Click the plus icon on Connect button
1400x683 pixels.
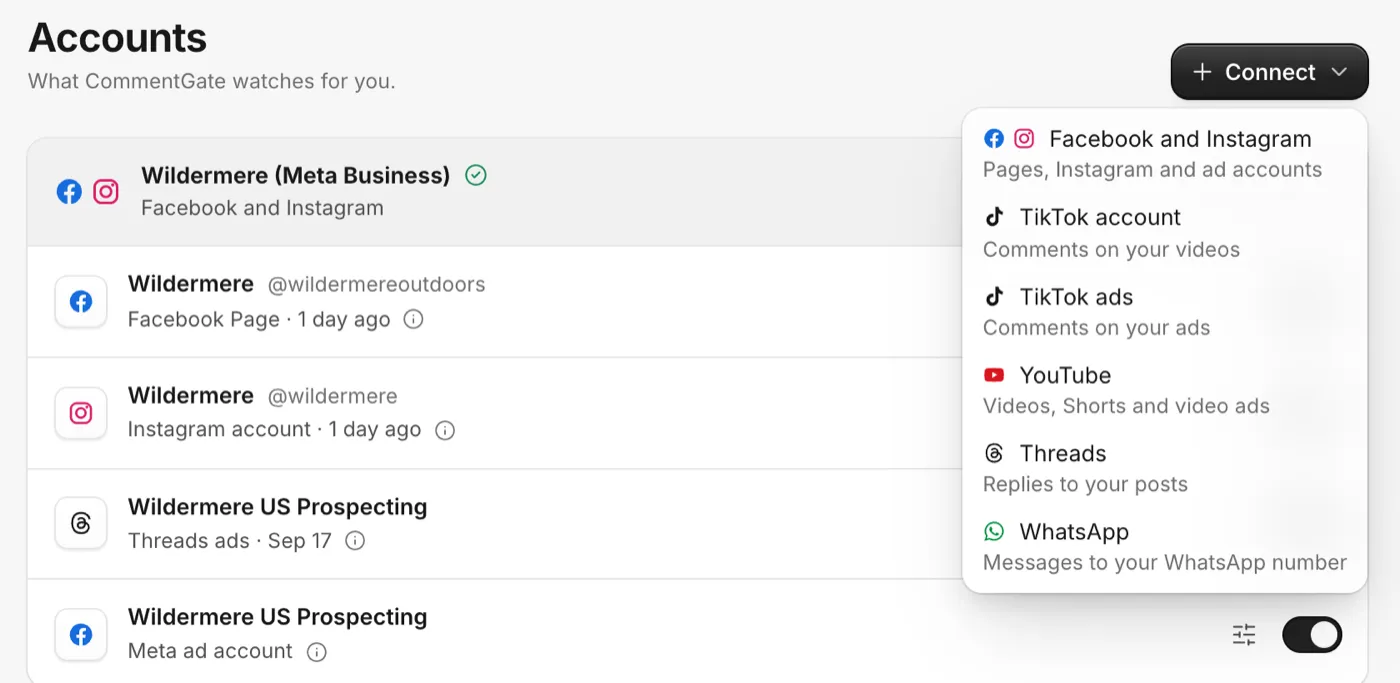[1203, 72]
